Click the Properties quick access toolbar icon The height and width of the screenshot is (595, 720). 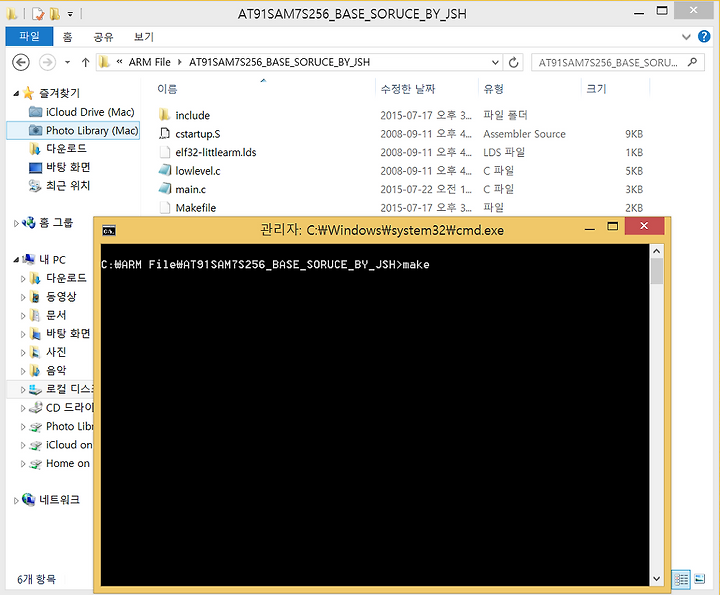38,14
